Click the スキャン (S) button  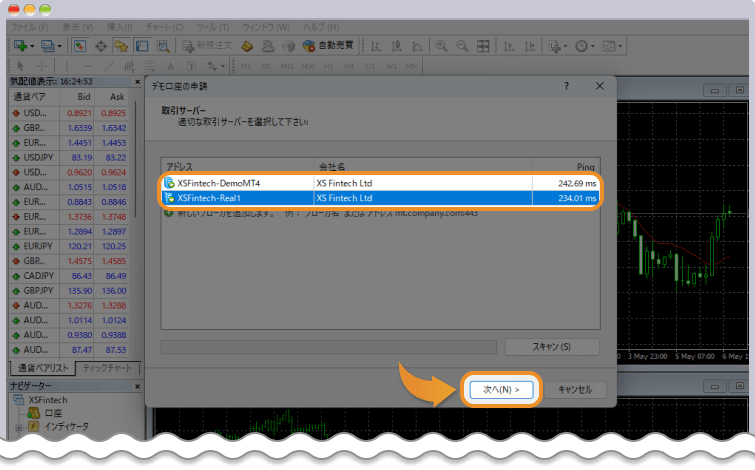[552, 347]
